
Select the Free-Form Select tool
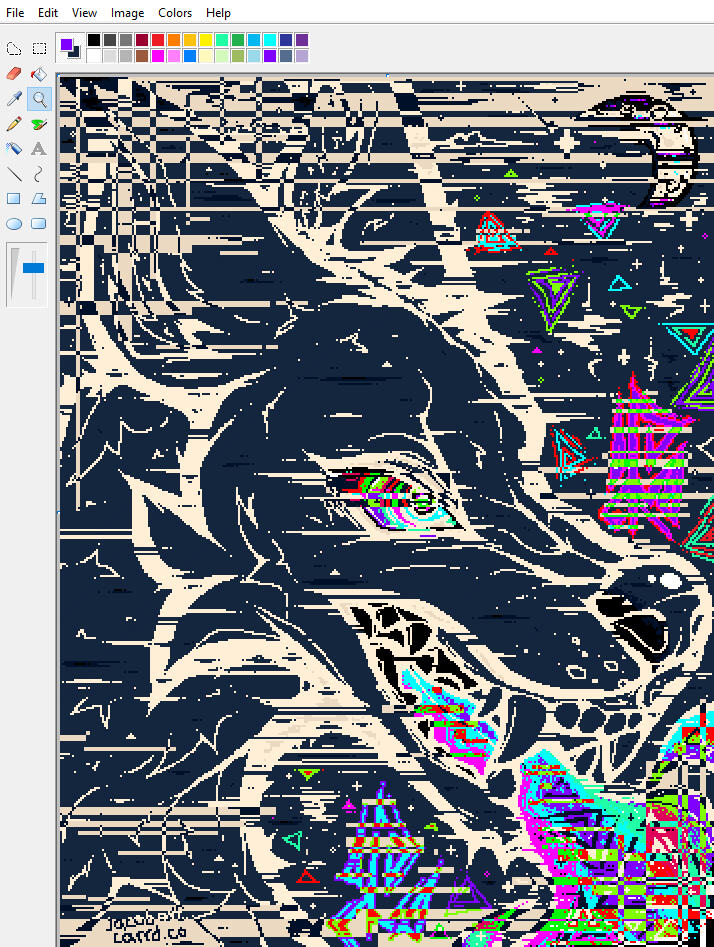pyautogui.click(x=14, y=48)
